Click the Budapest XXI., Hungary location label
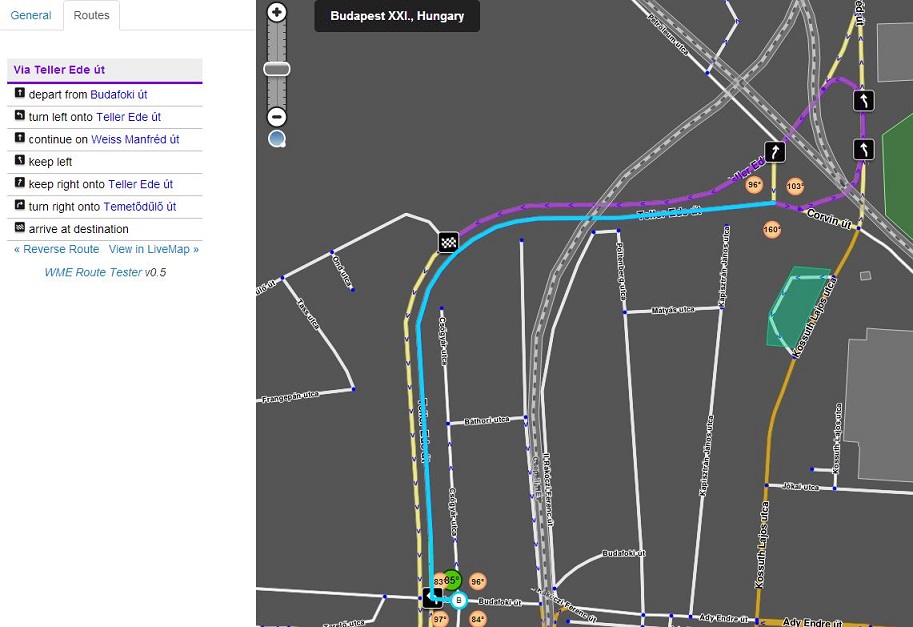913x627 pixels. [x=396, y=16]
